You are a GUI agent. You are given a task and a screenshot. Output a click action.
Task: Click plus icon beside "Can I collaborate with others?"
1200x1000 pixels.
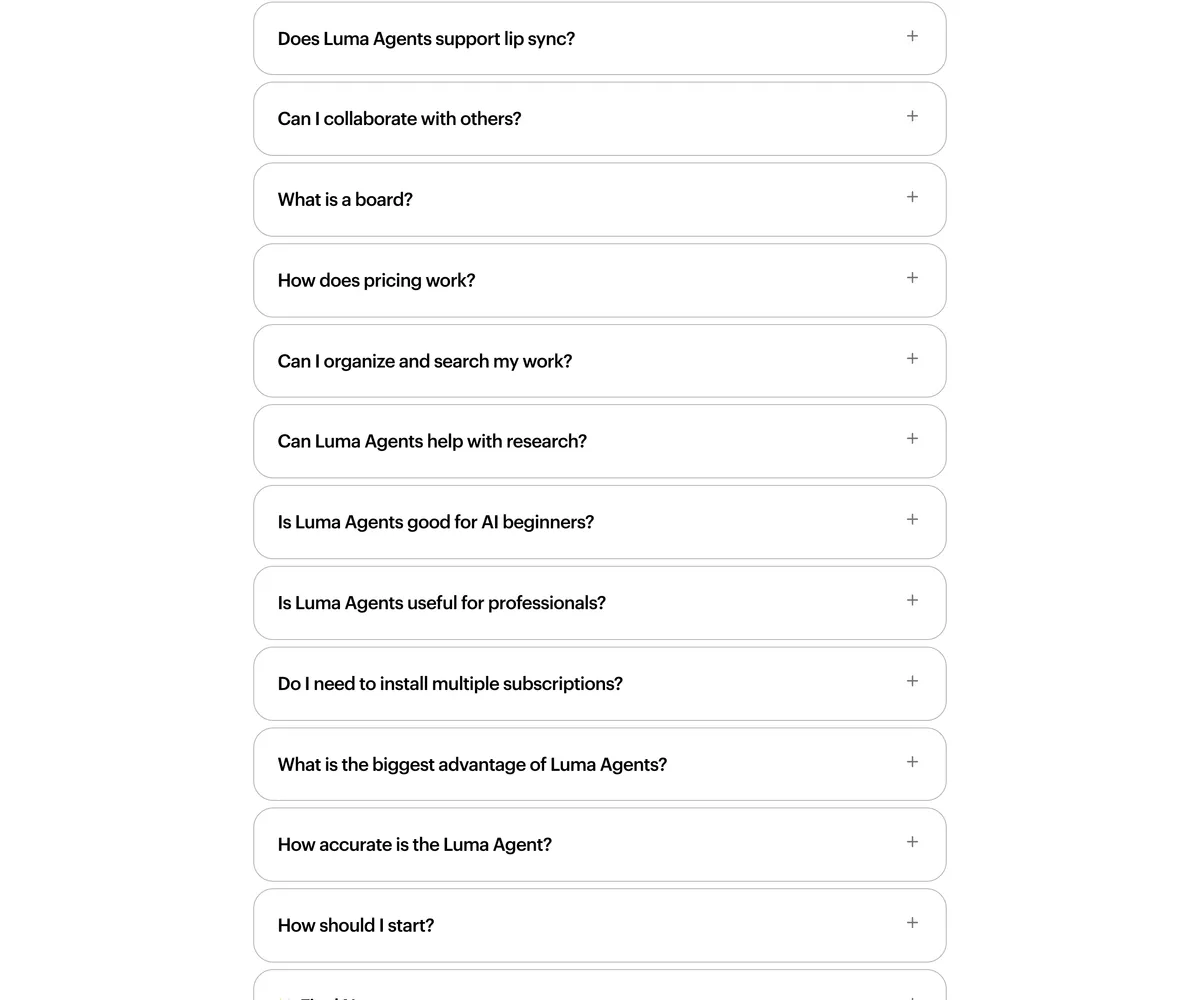click(912, 116)
